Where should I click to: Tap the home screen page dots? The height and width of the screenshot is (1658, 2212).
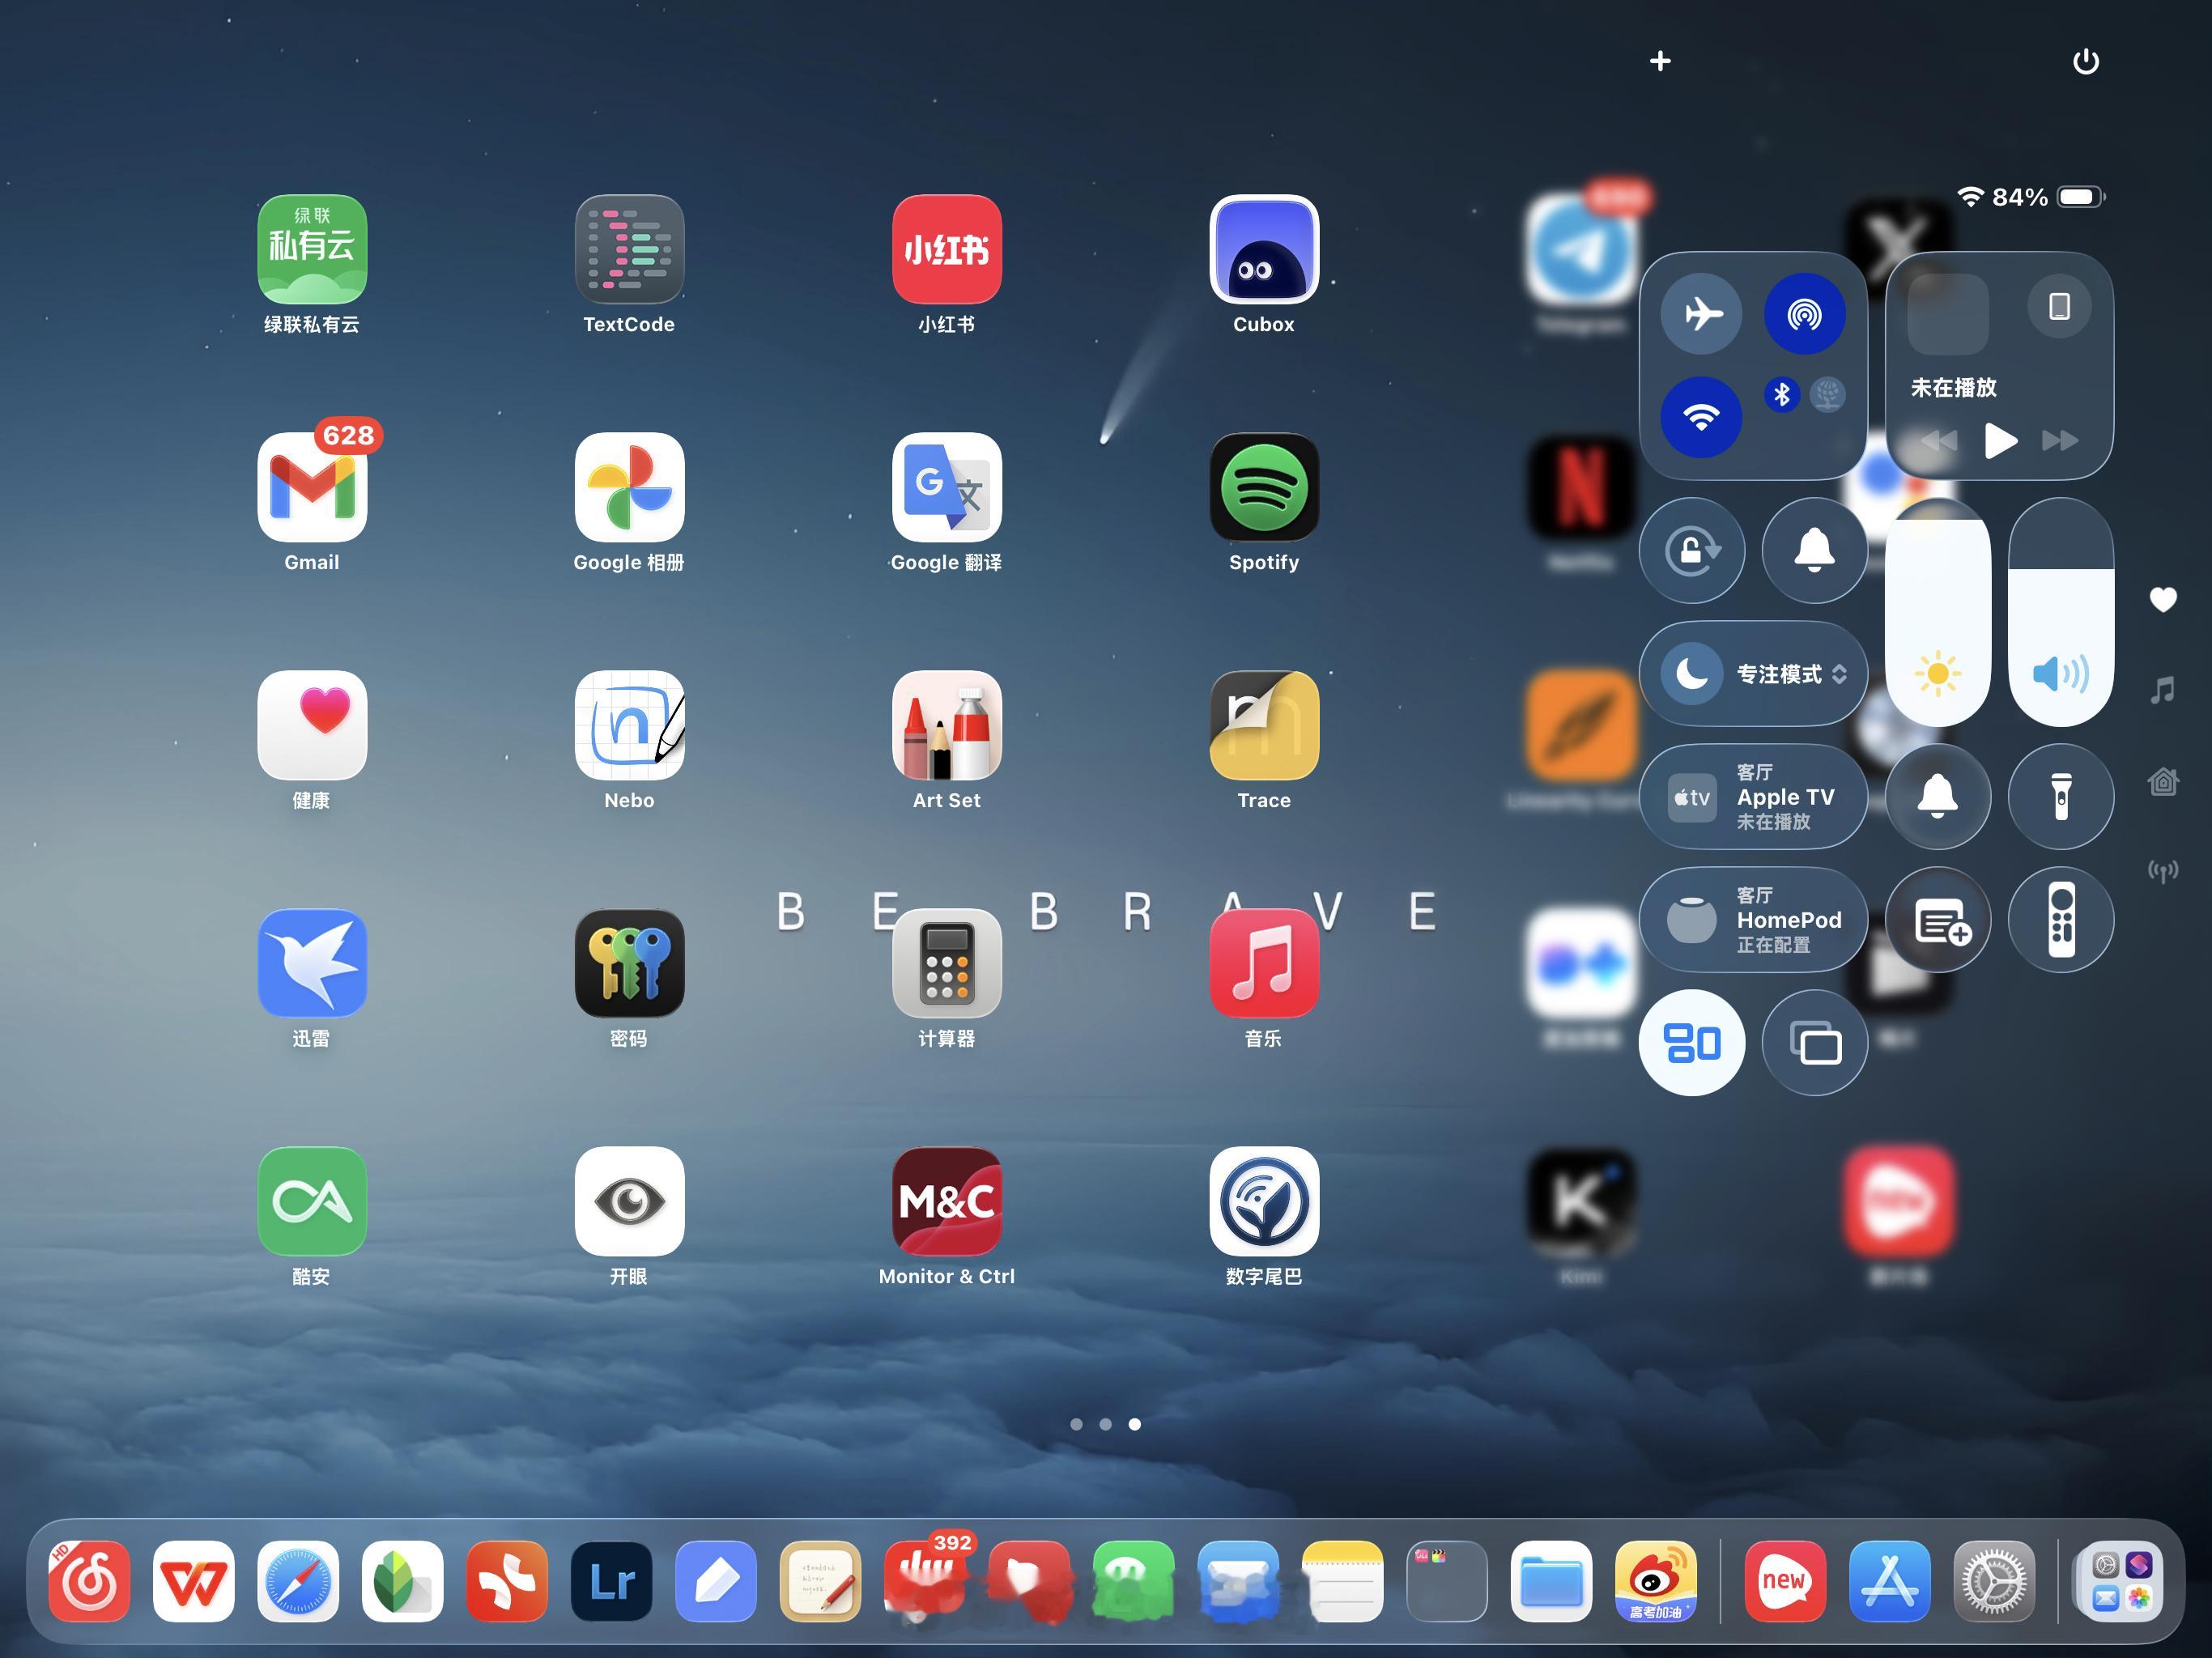pyautogui.click(x=1105, y=1424)
